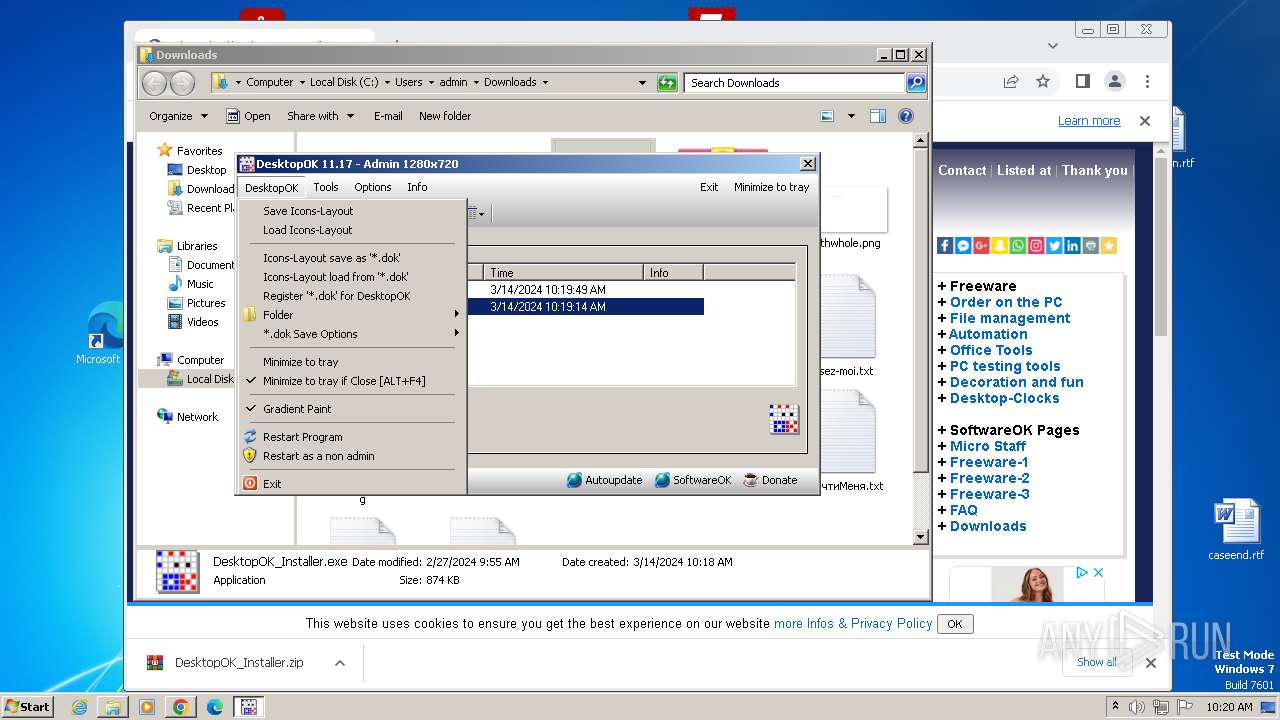Select Save Icons-Layout

click(308, 211)
